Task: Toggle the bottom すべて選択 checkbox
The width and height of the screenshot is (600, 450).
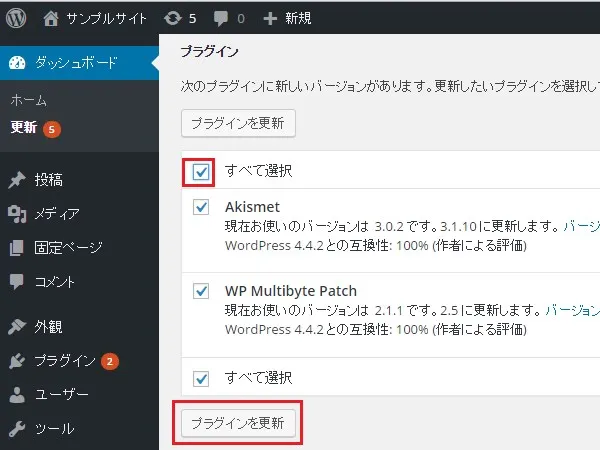Action: pyautogui.click(x=201, y=379)
